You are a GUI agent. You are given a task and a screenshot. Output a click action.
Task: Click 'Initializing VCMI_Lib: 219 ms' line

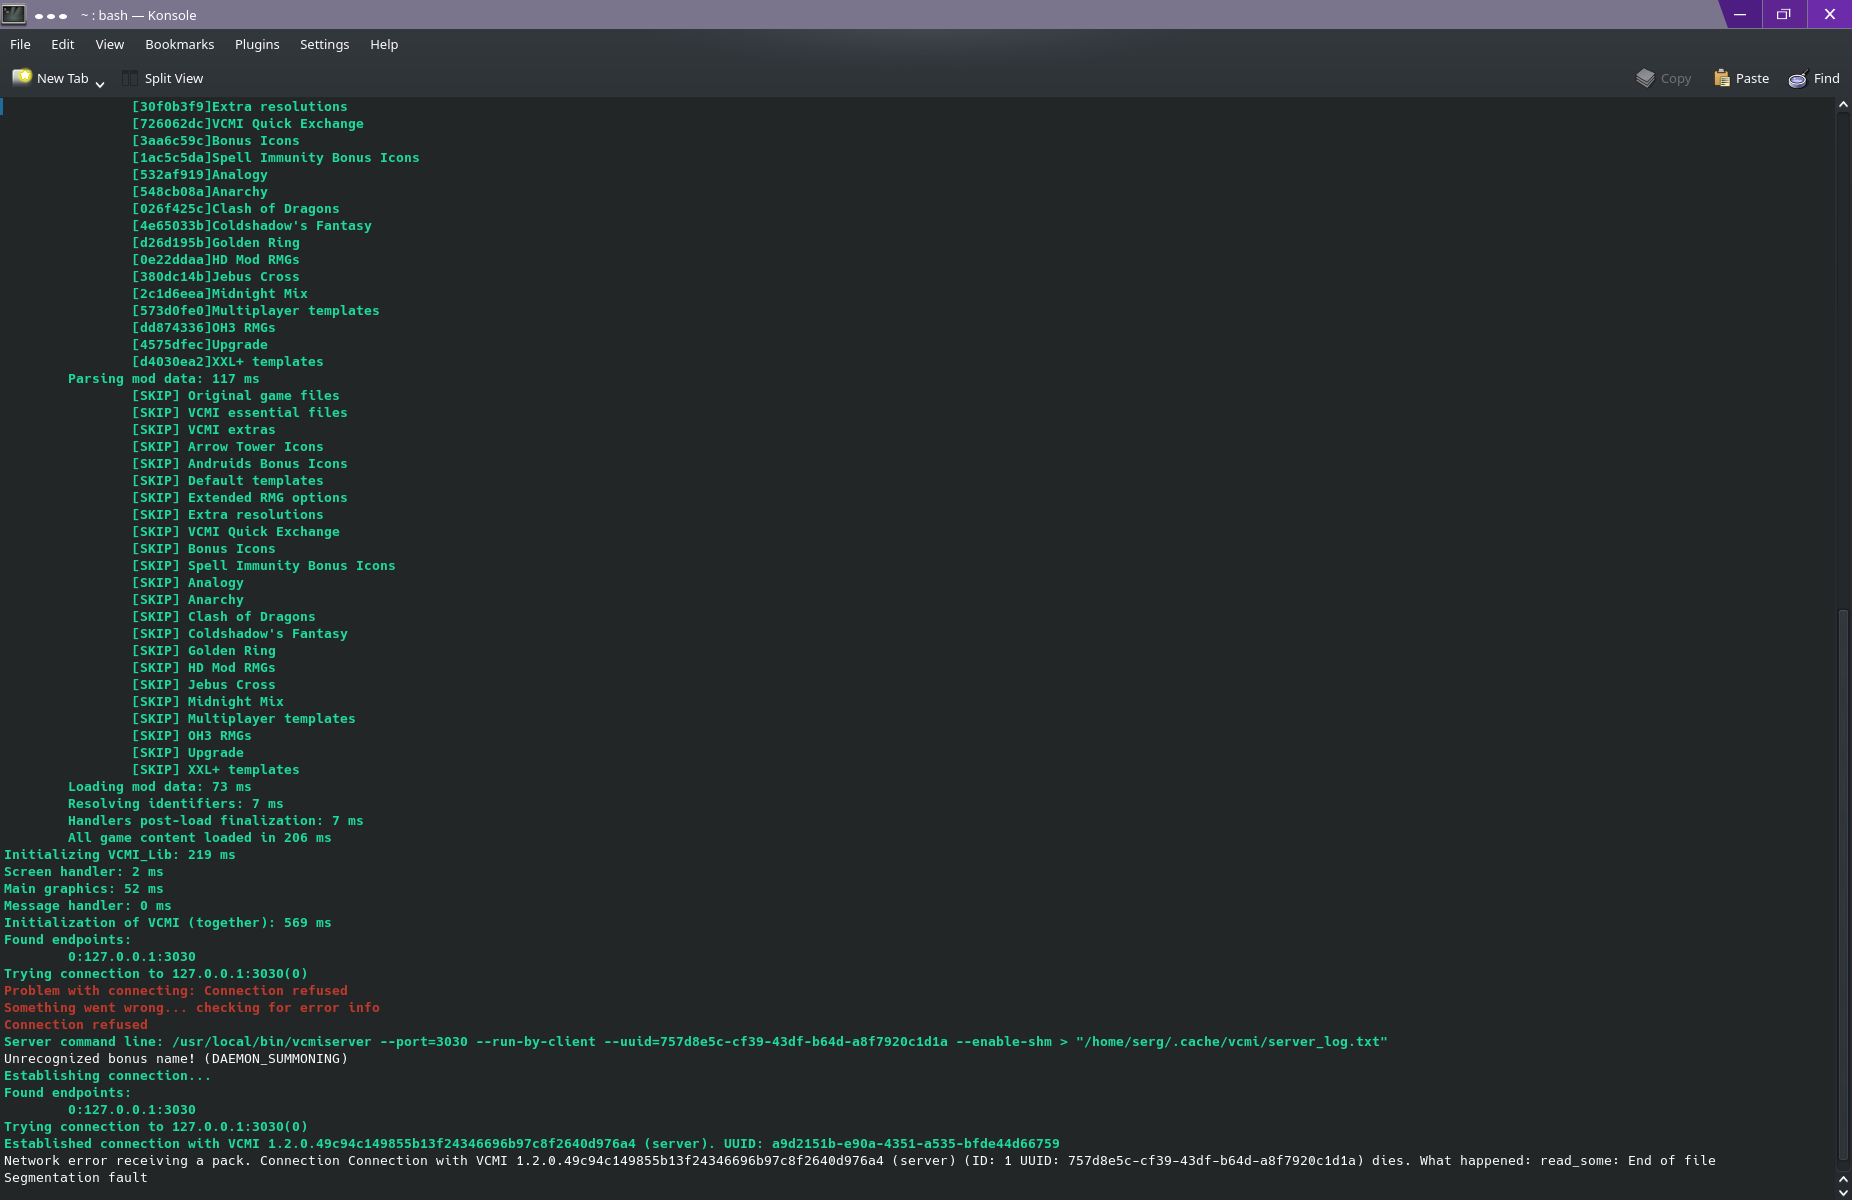(120, 855)
